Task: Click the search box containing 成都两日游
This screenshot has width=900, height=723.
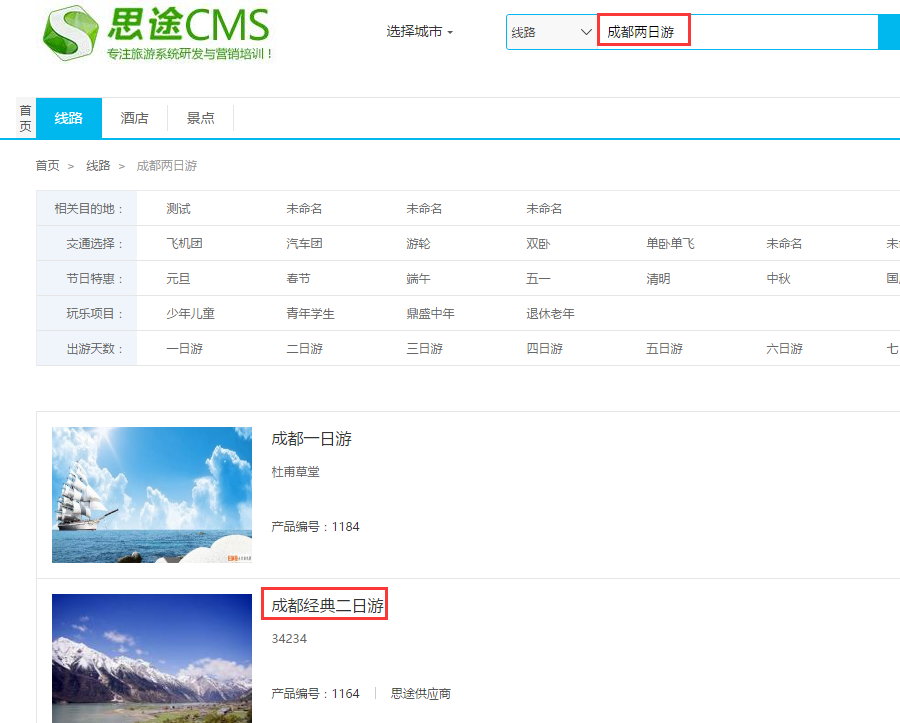Action: (735, 32)
